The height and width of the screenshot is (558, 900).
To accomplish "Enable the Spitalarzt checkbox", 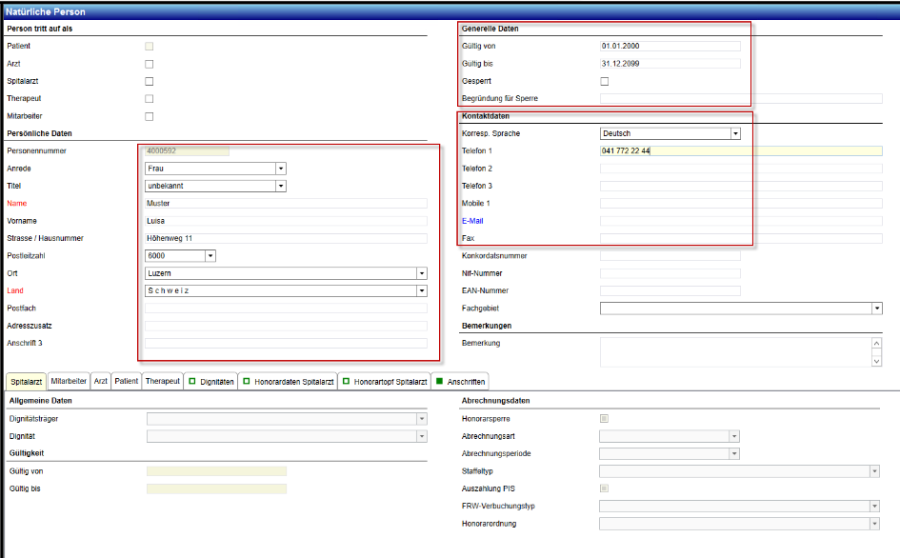I will tap(149, 81).
